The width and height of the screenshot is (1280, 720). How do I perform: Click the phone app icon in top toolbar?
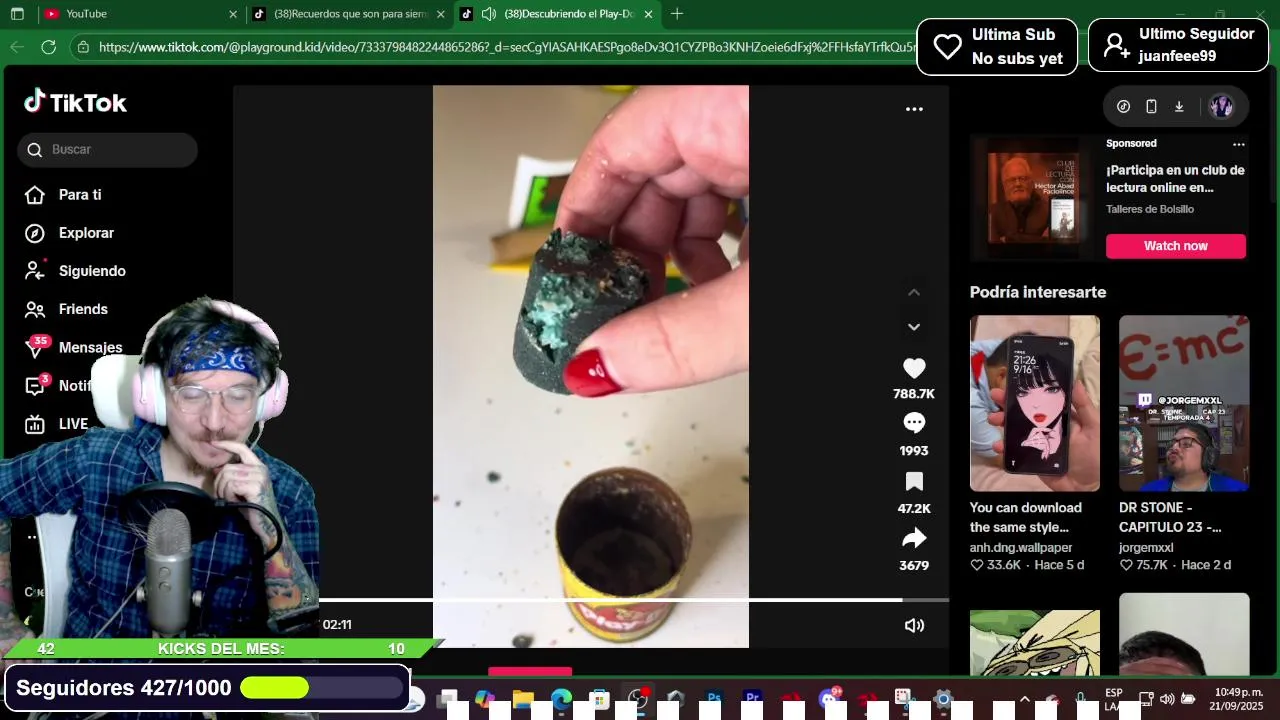[1151, 107]
